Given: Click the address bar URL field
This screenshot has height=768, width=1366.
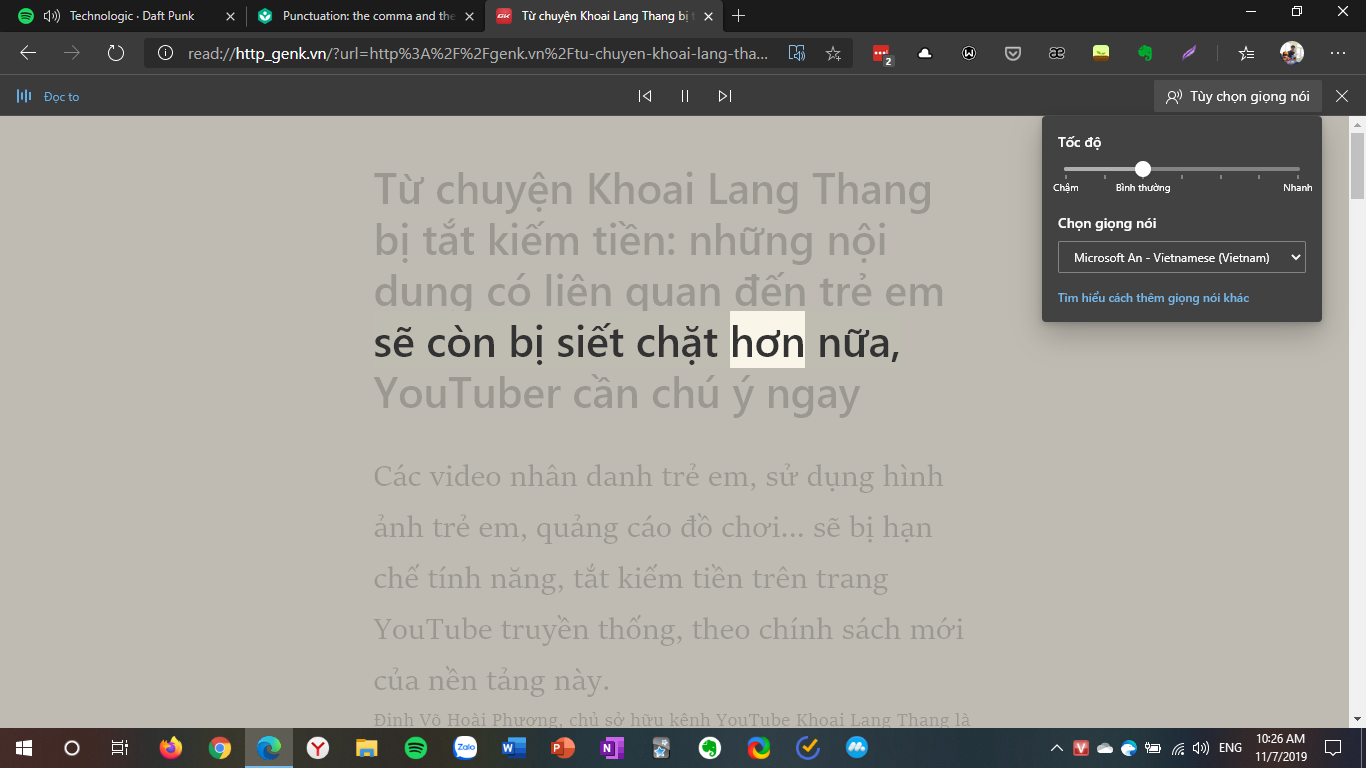Looking at the screenshot, I should (478, 53).
